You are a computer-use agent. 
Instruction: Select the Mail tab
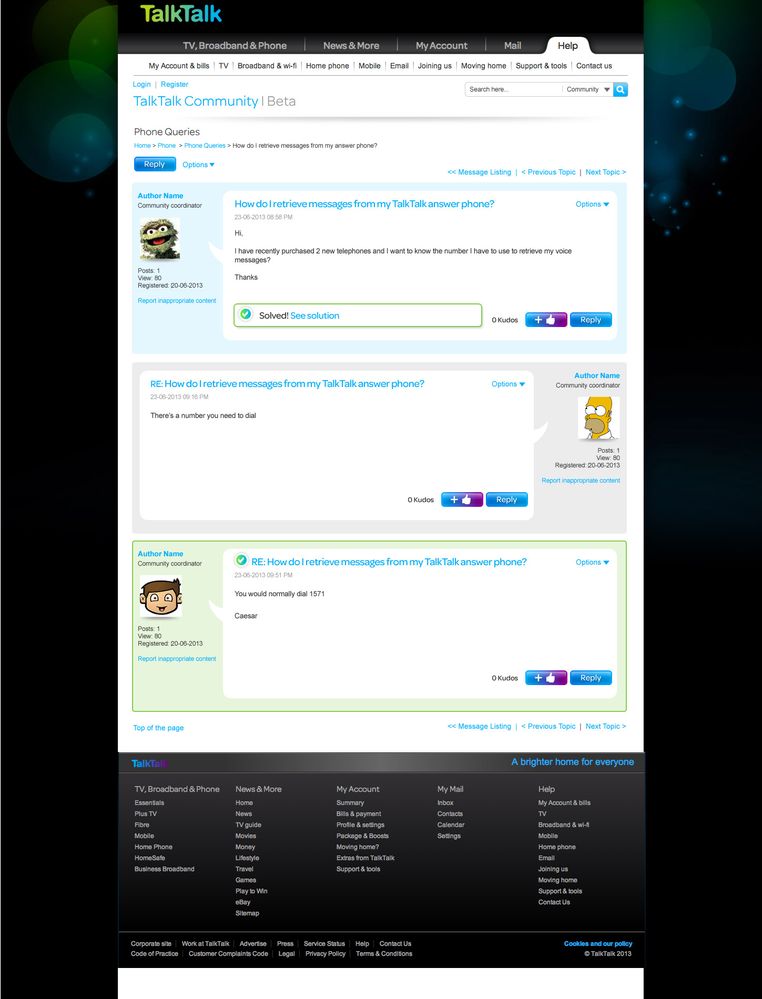(x=513, y=46)
